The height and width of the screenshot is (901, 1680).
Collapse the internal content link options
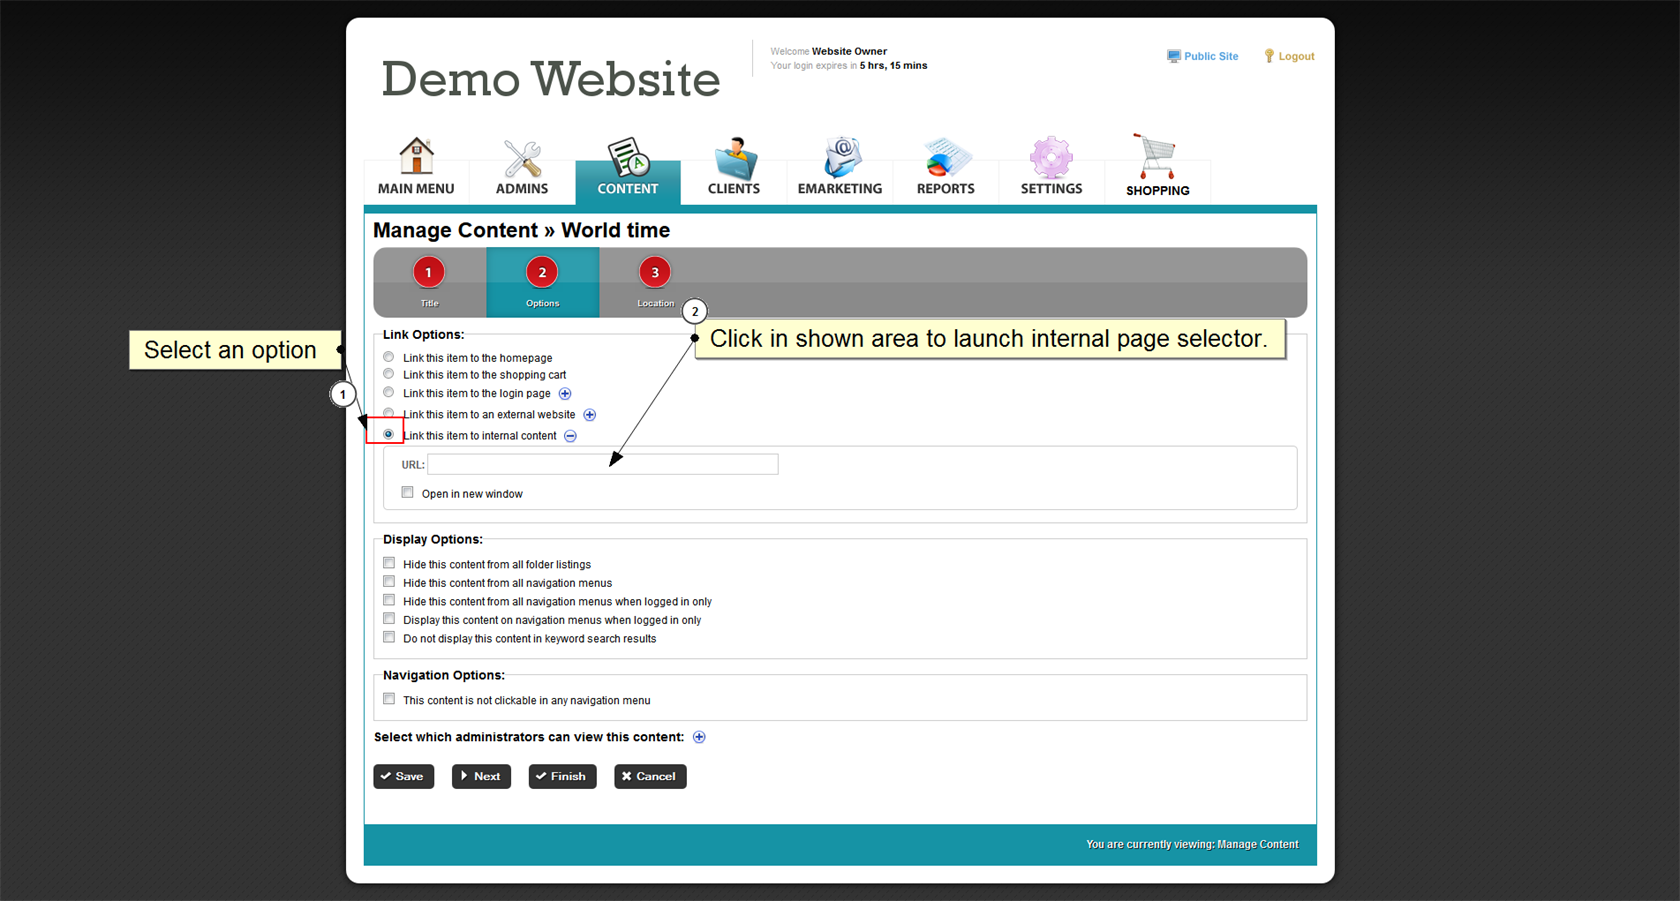coord(570,436)
